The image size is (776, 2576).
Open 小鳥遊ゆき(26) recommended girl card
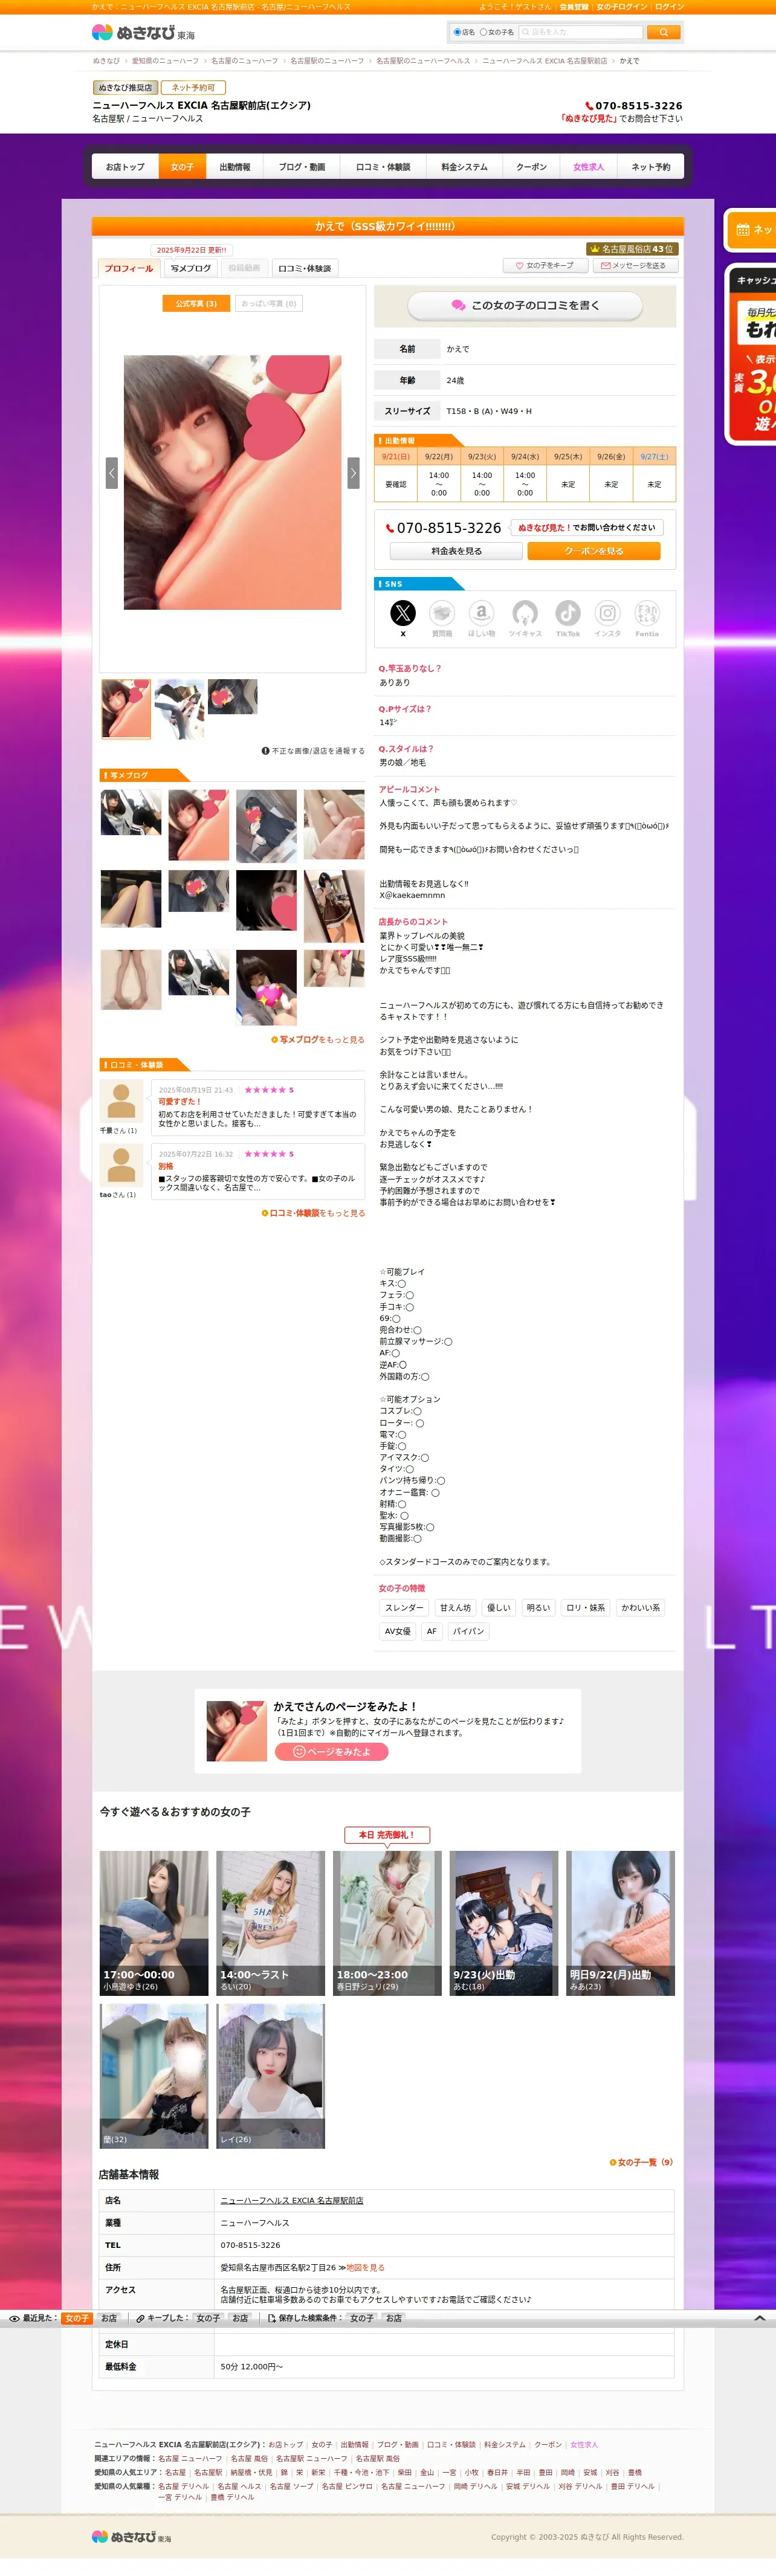coord(154,1923)
